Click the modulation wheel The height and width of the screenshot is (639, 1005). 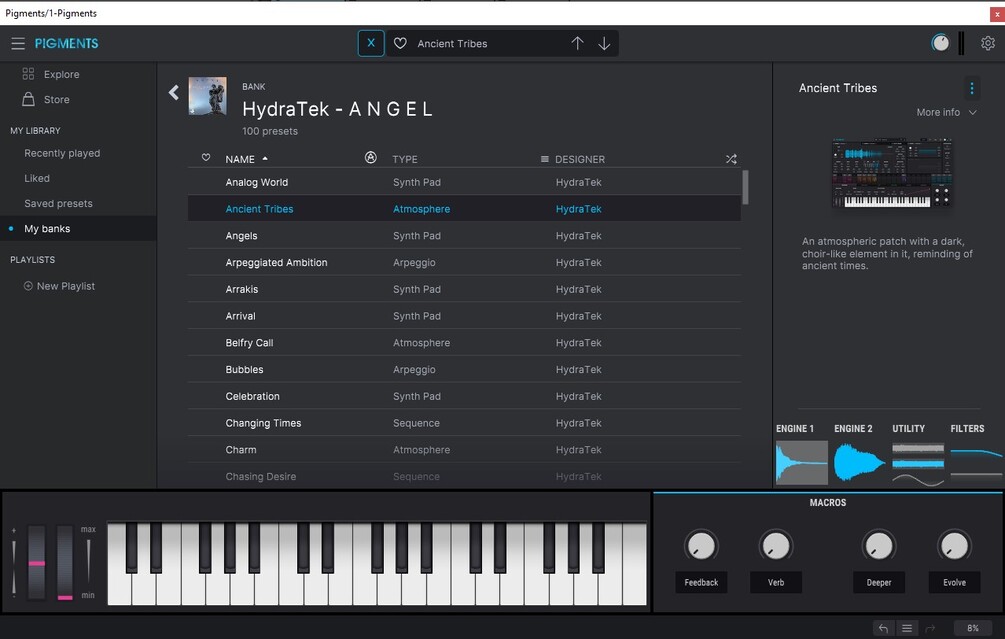(x=65, y=562)
